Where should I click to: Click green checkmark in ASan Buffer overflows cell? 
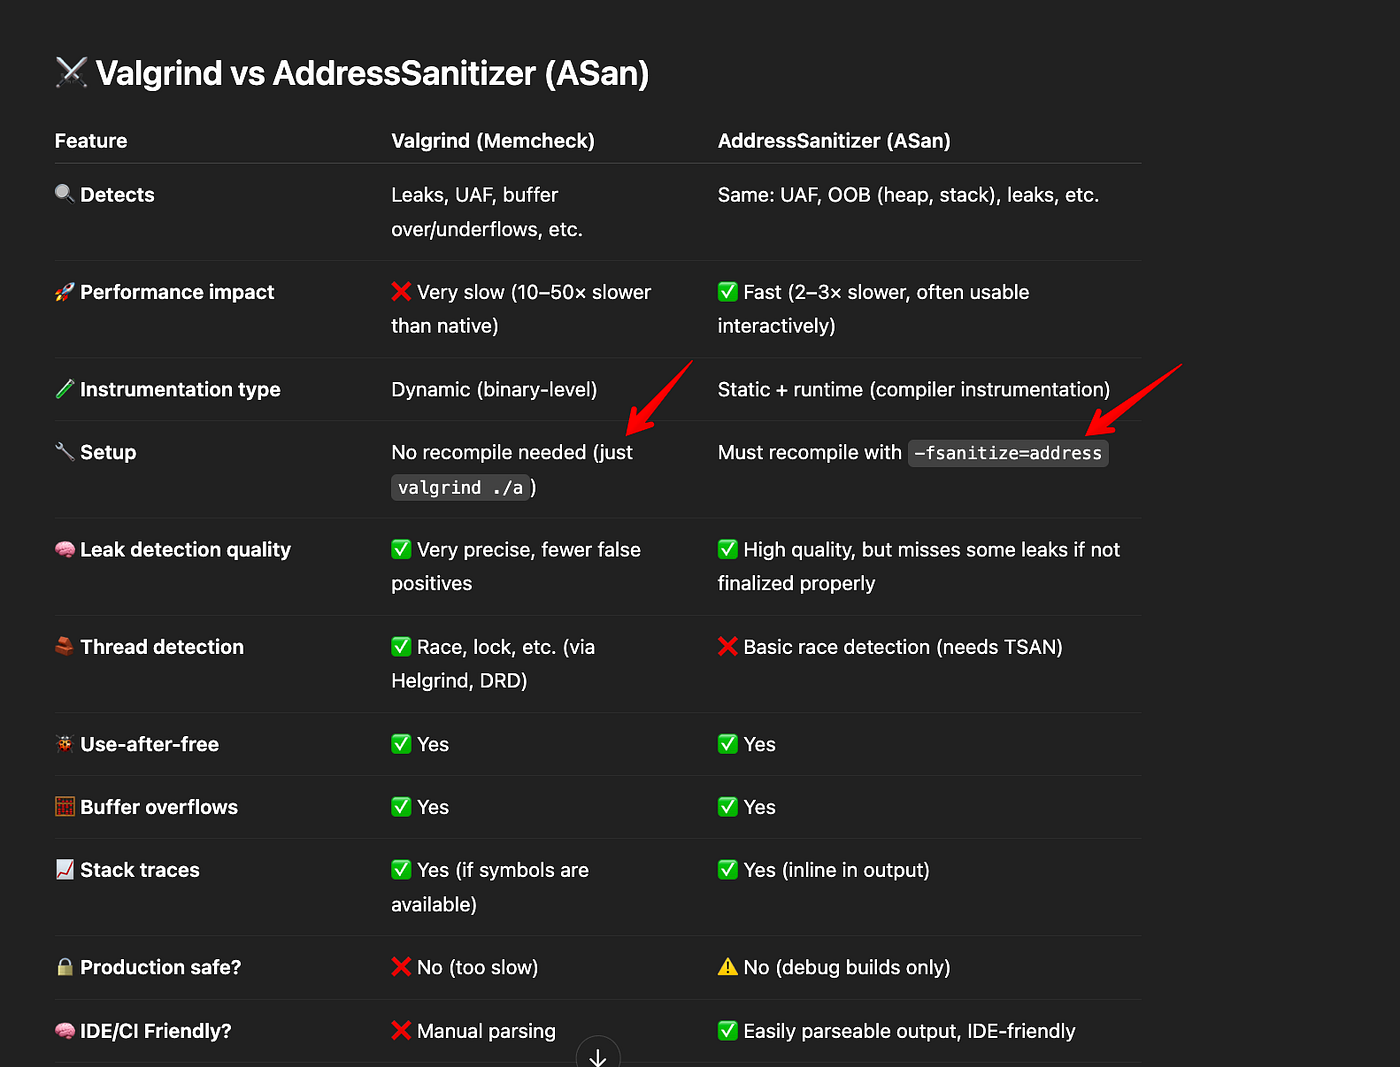[x=728, y=807]
